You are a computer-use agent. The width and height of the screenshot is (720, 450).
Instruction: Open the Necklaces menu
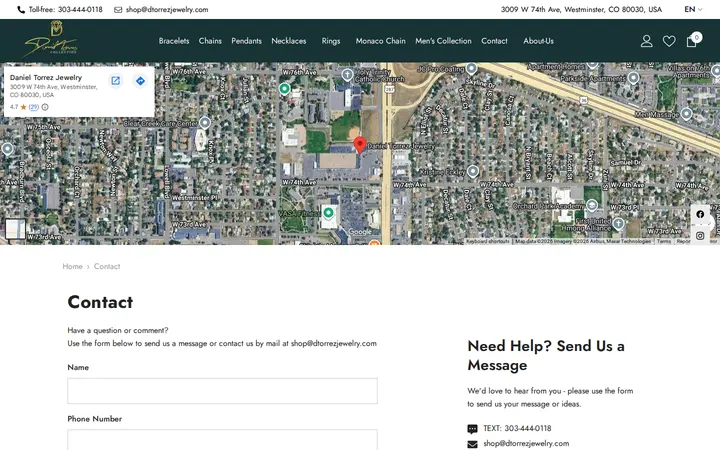tap(289, 41)
